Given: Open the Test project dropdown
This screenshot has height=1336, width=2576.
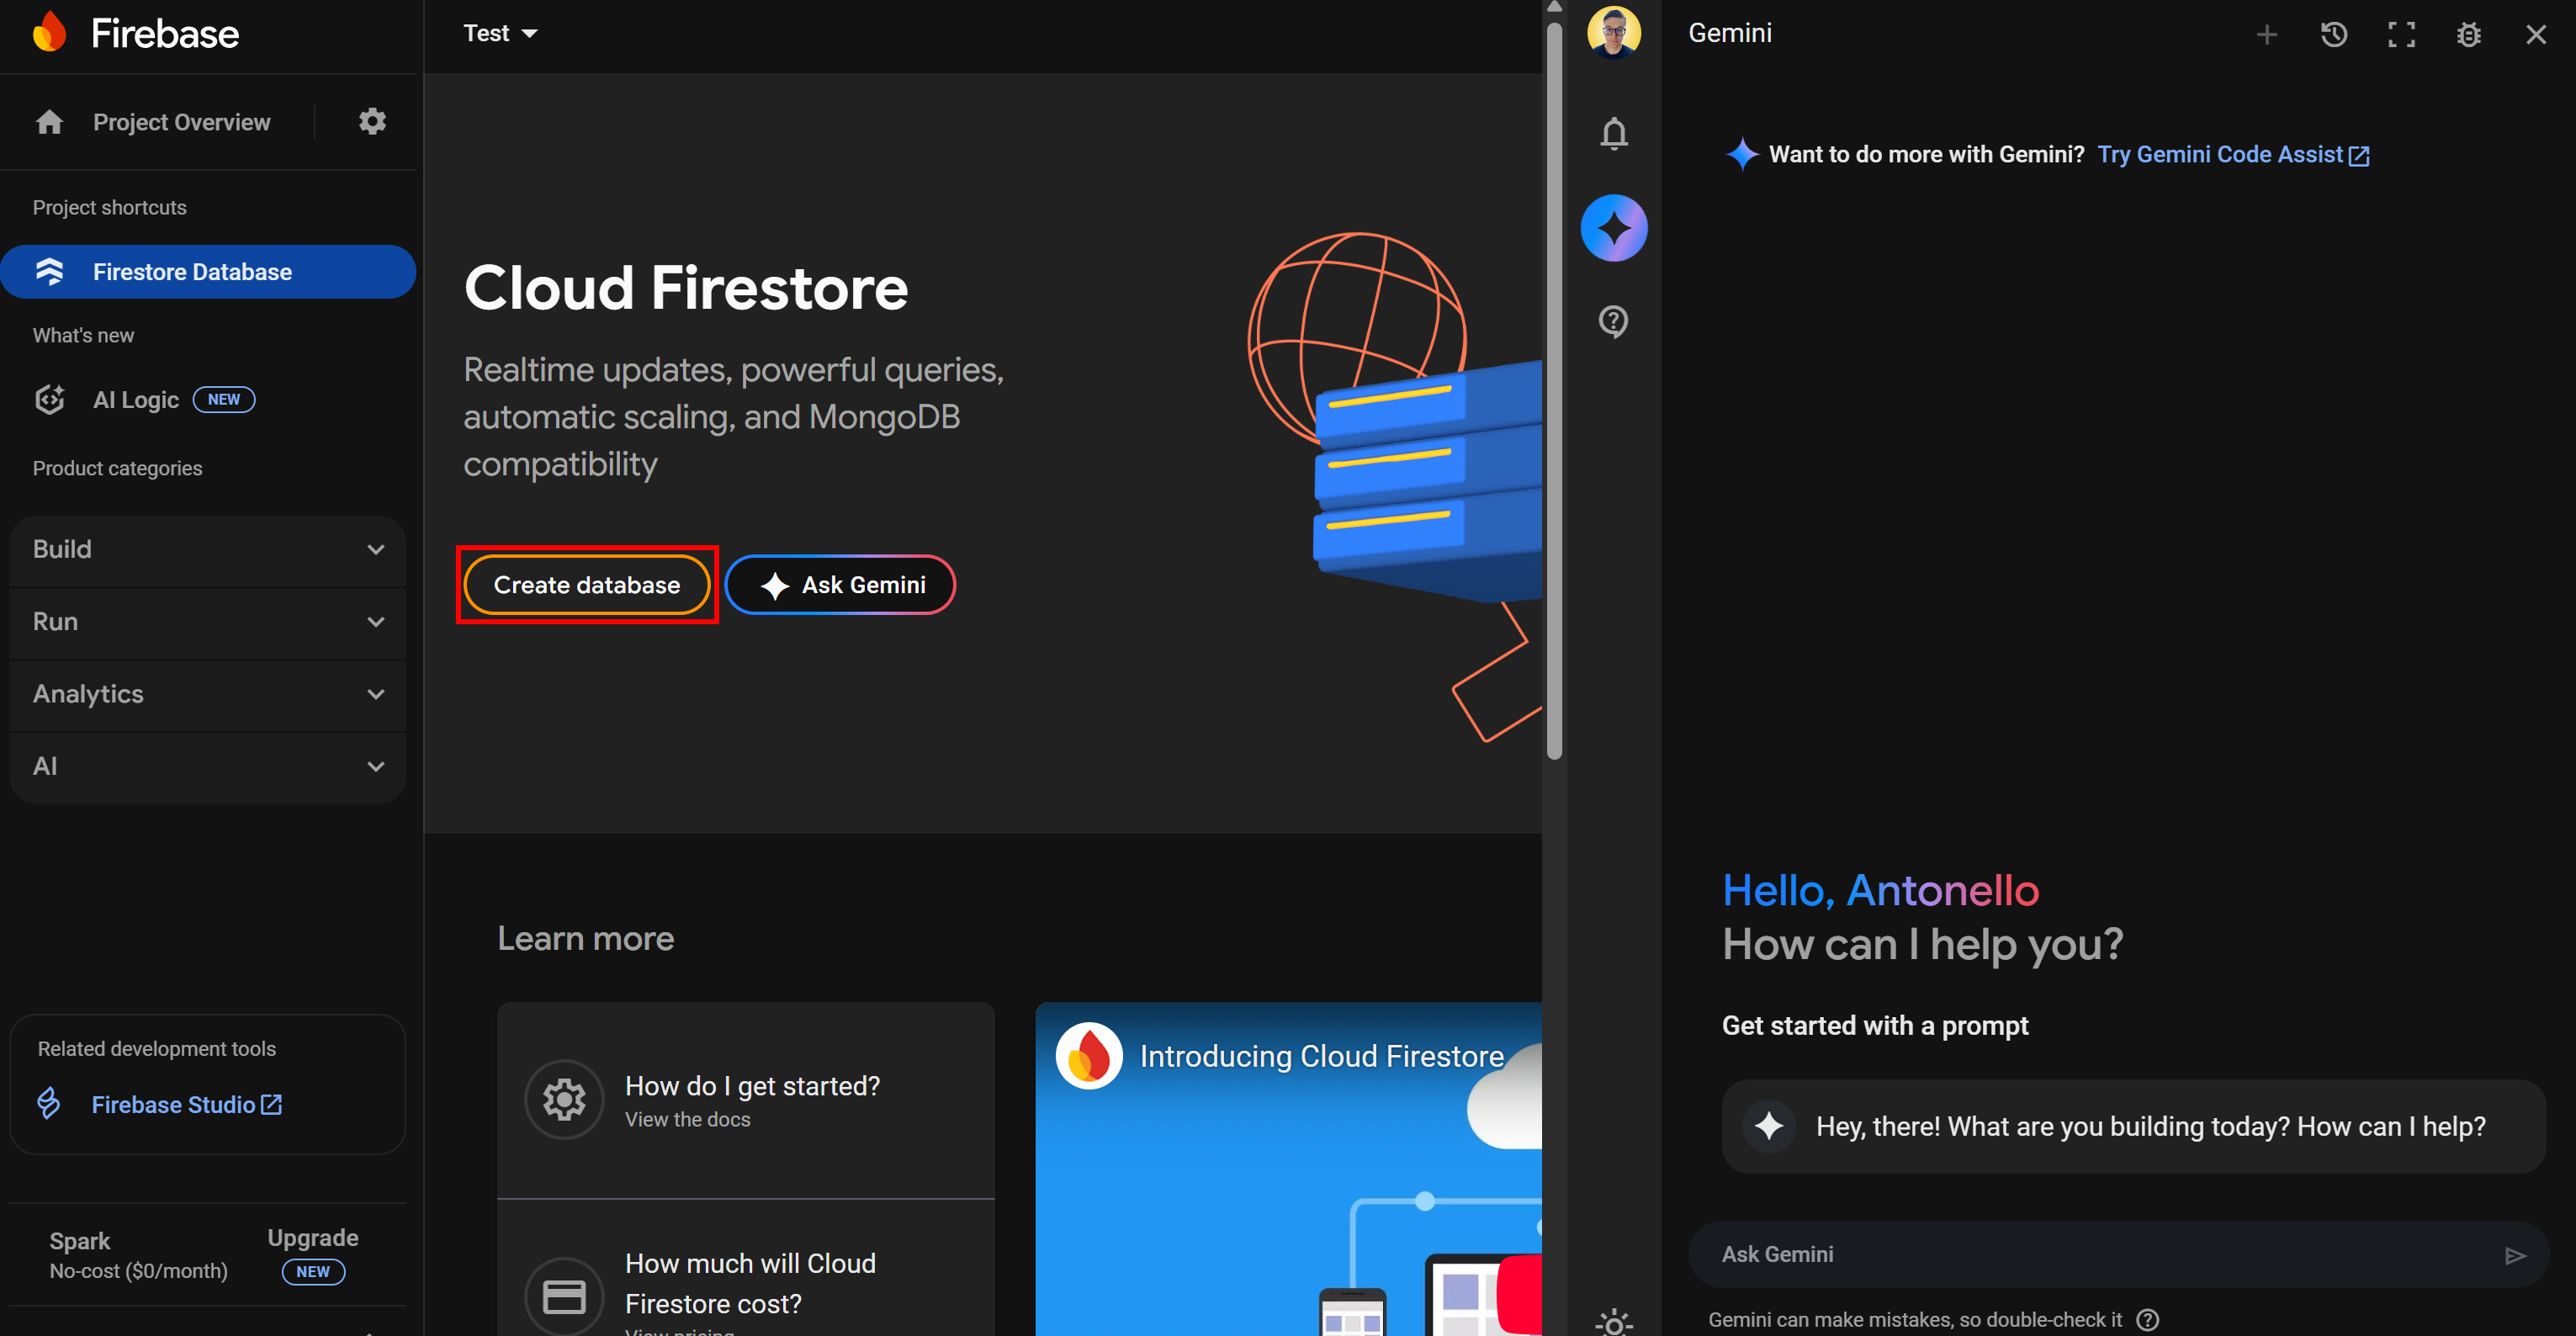Looking at the screenshot, I should pyautogui.click(x=500, y=34).
